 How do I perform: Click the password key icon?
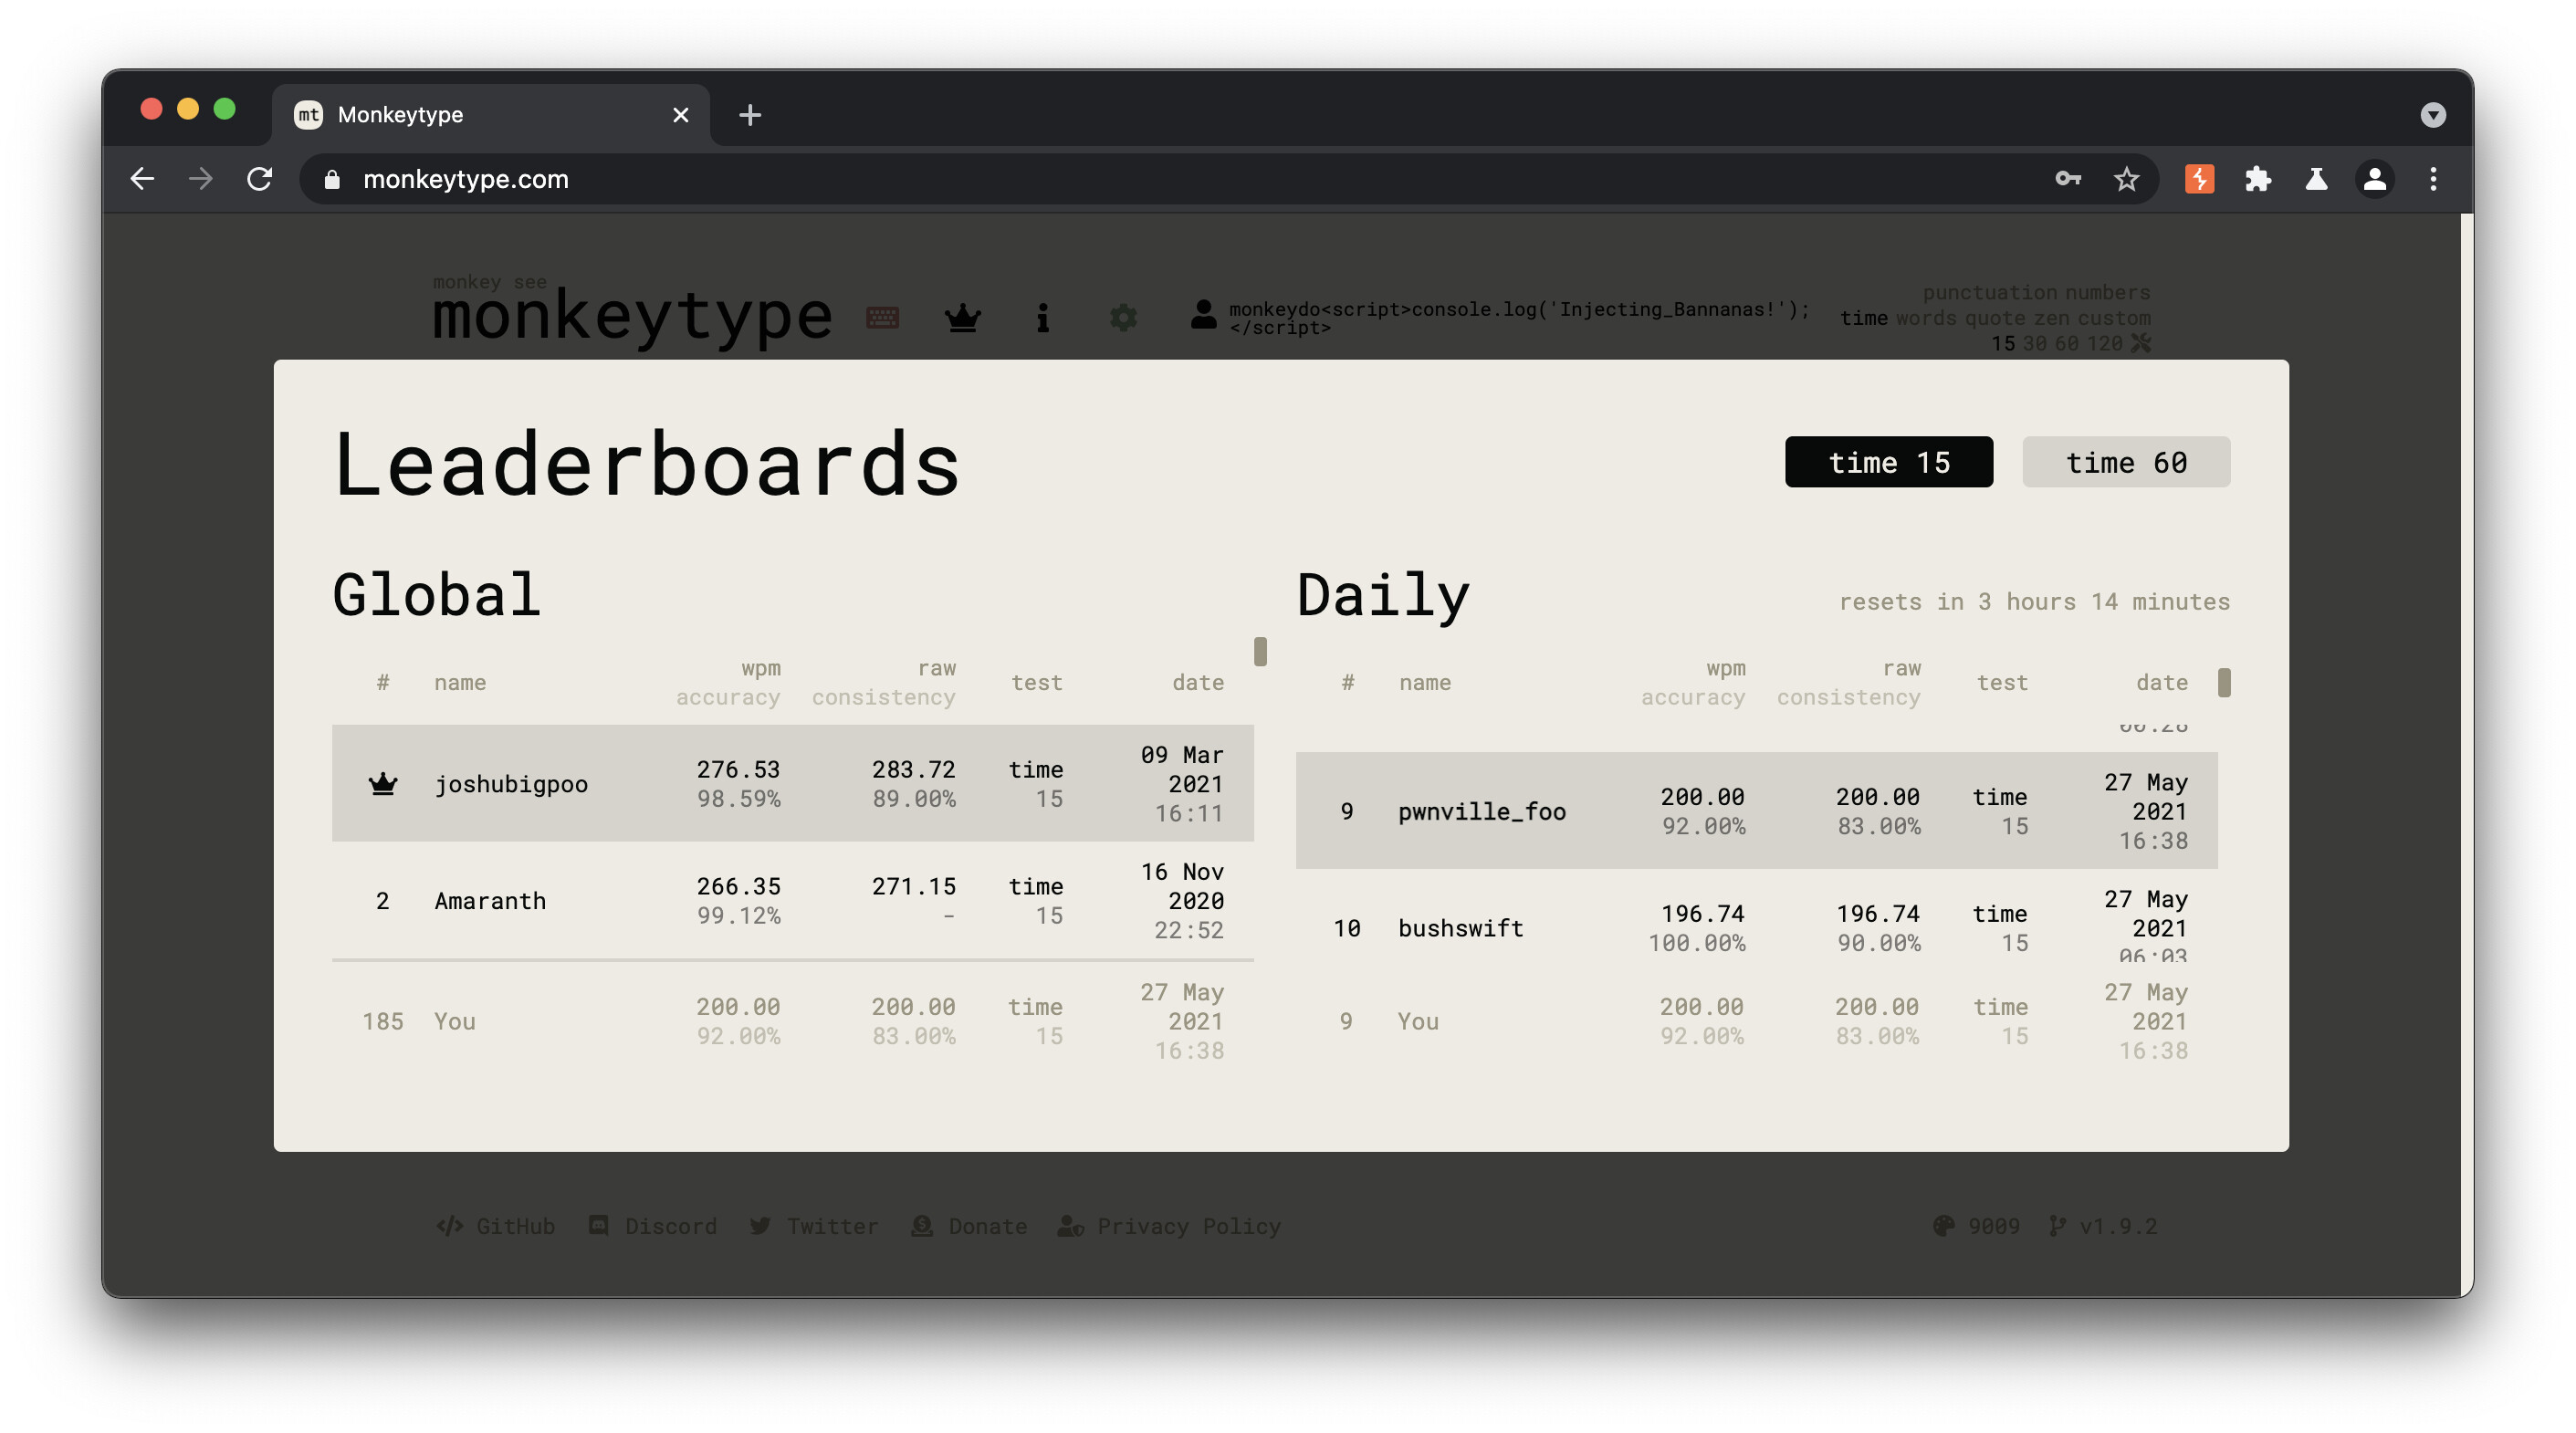pyautogui.click(x=2067, y=179)
